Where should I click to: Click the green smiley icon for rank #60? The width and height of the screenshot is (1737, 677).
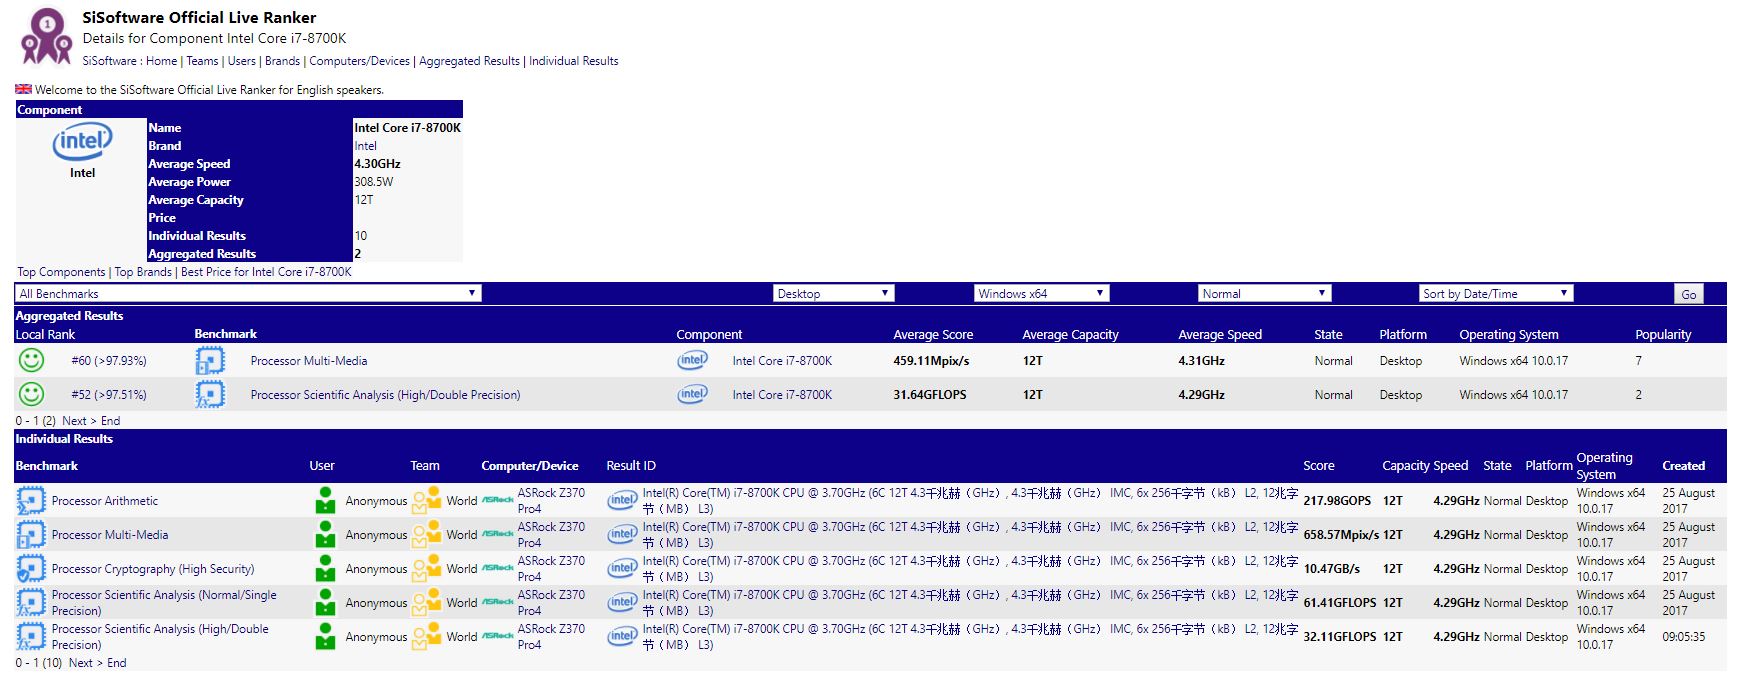point(32,360)
